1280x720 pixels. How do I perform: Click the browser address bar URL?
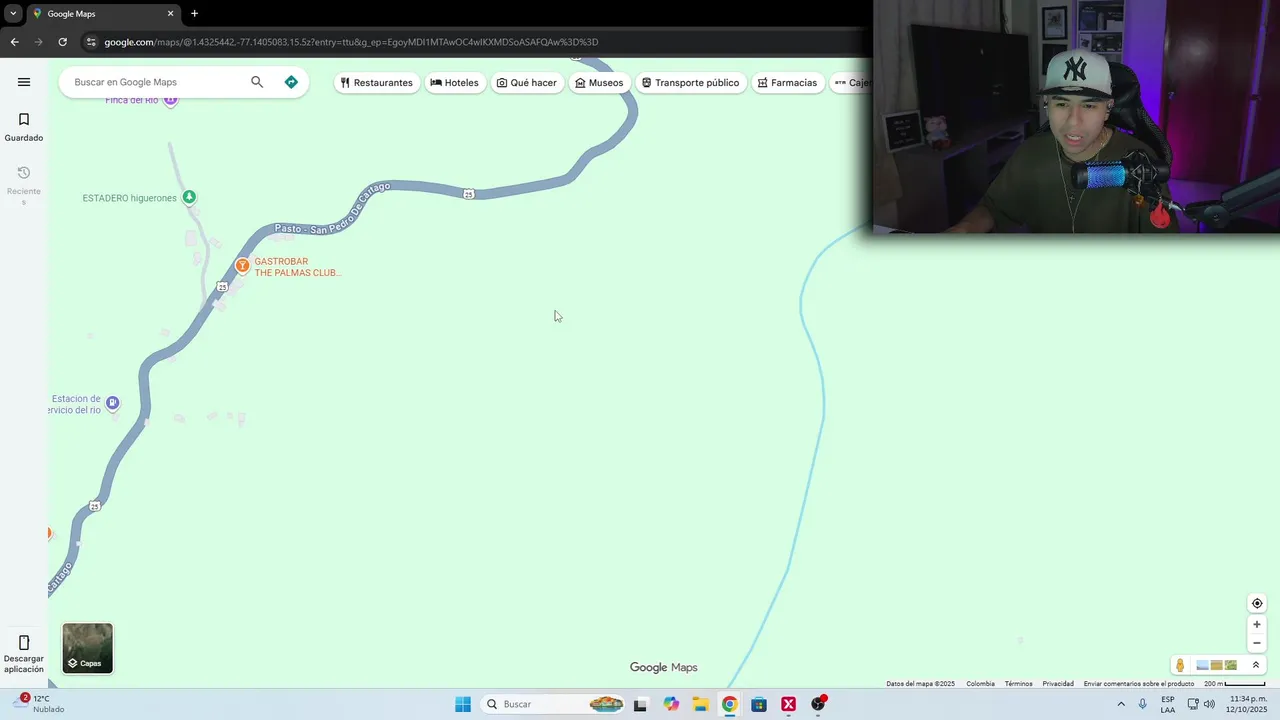click(x=351, y=42)
